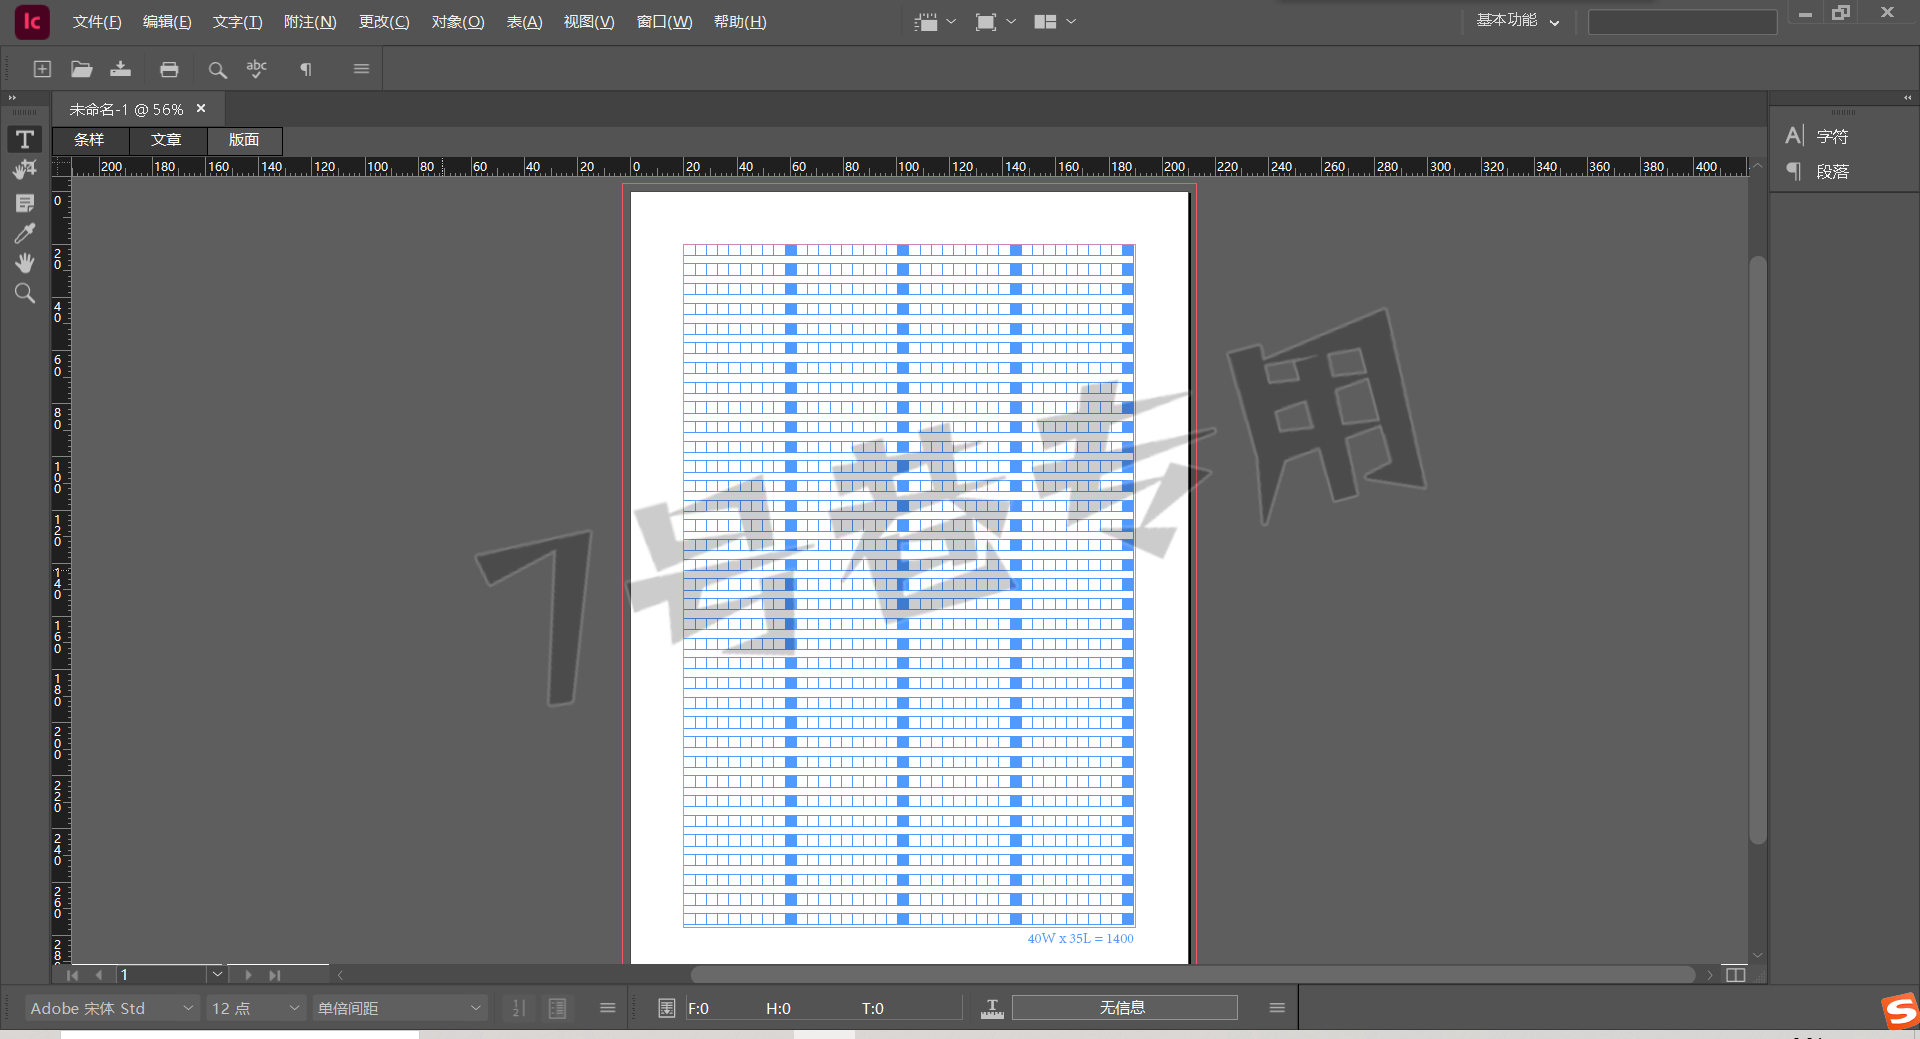Image resolution: width=1920 pixels, height=1039 pixels.
Task: Collapse the right panel dock
Action: tap(1908, 97)
